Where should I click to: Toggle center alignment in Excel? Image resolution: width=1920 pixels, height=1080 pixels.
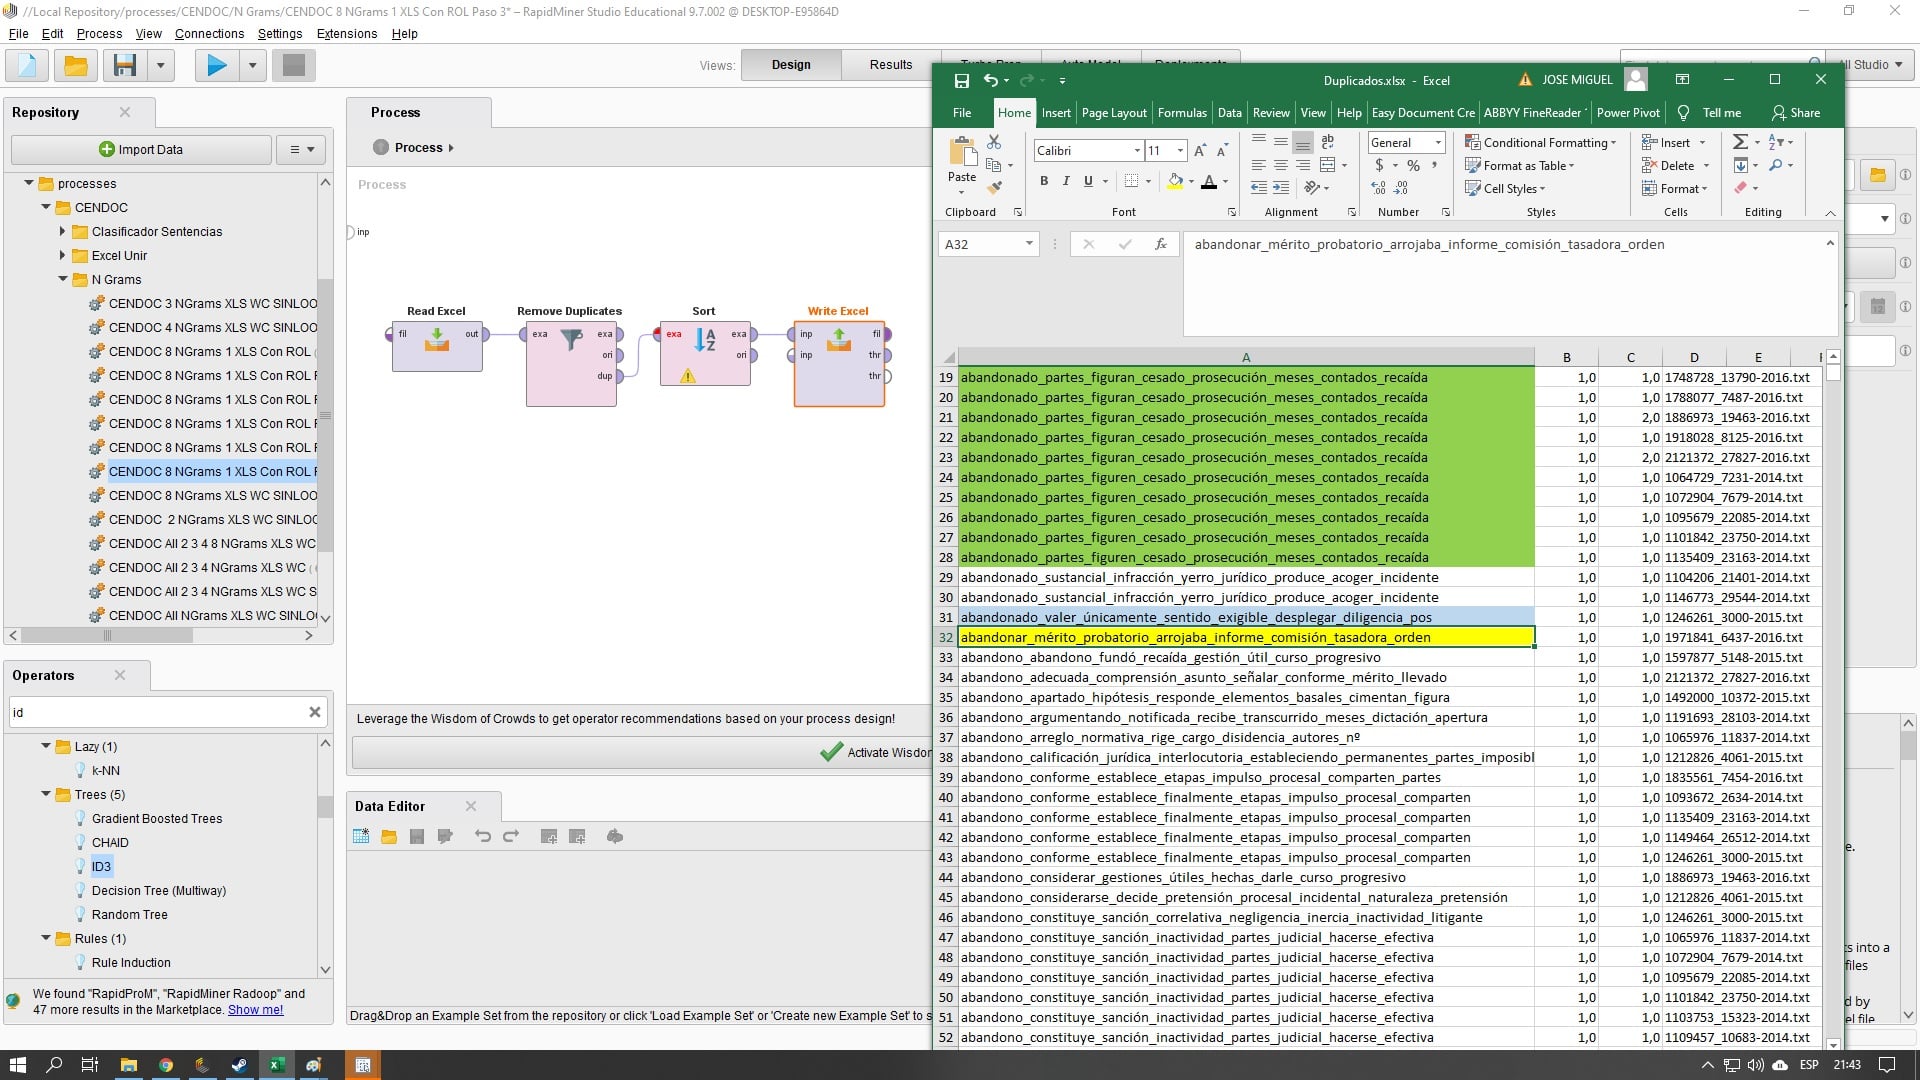[x=1281, y=166]
